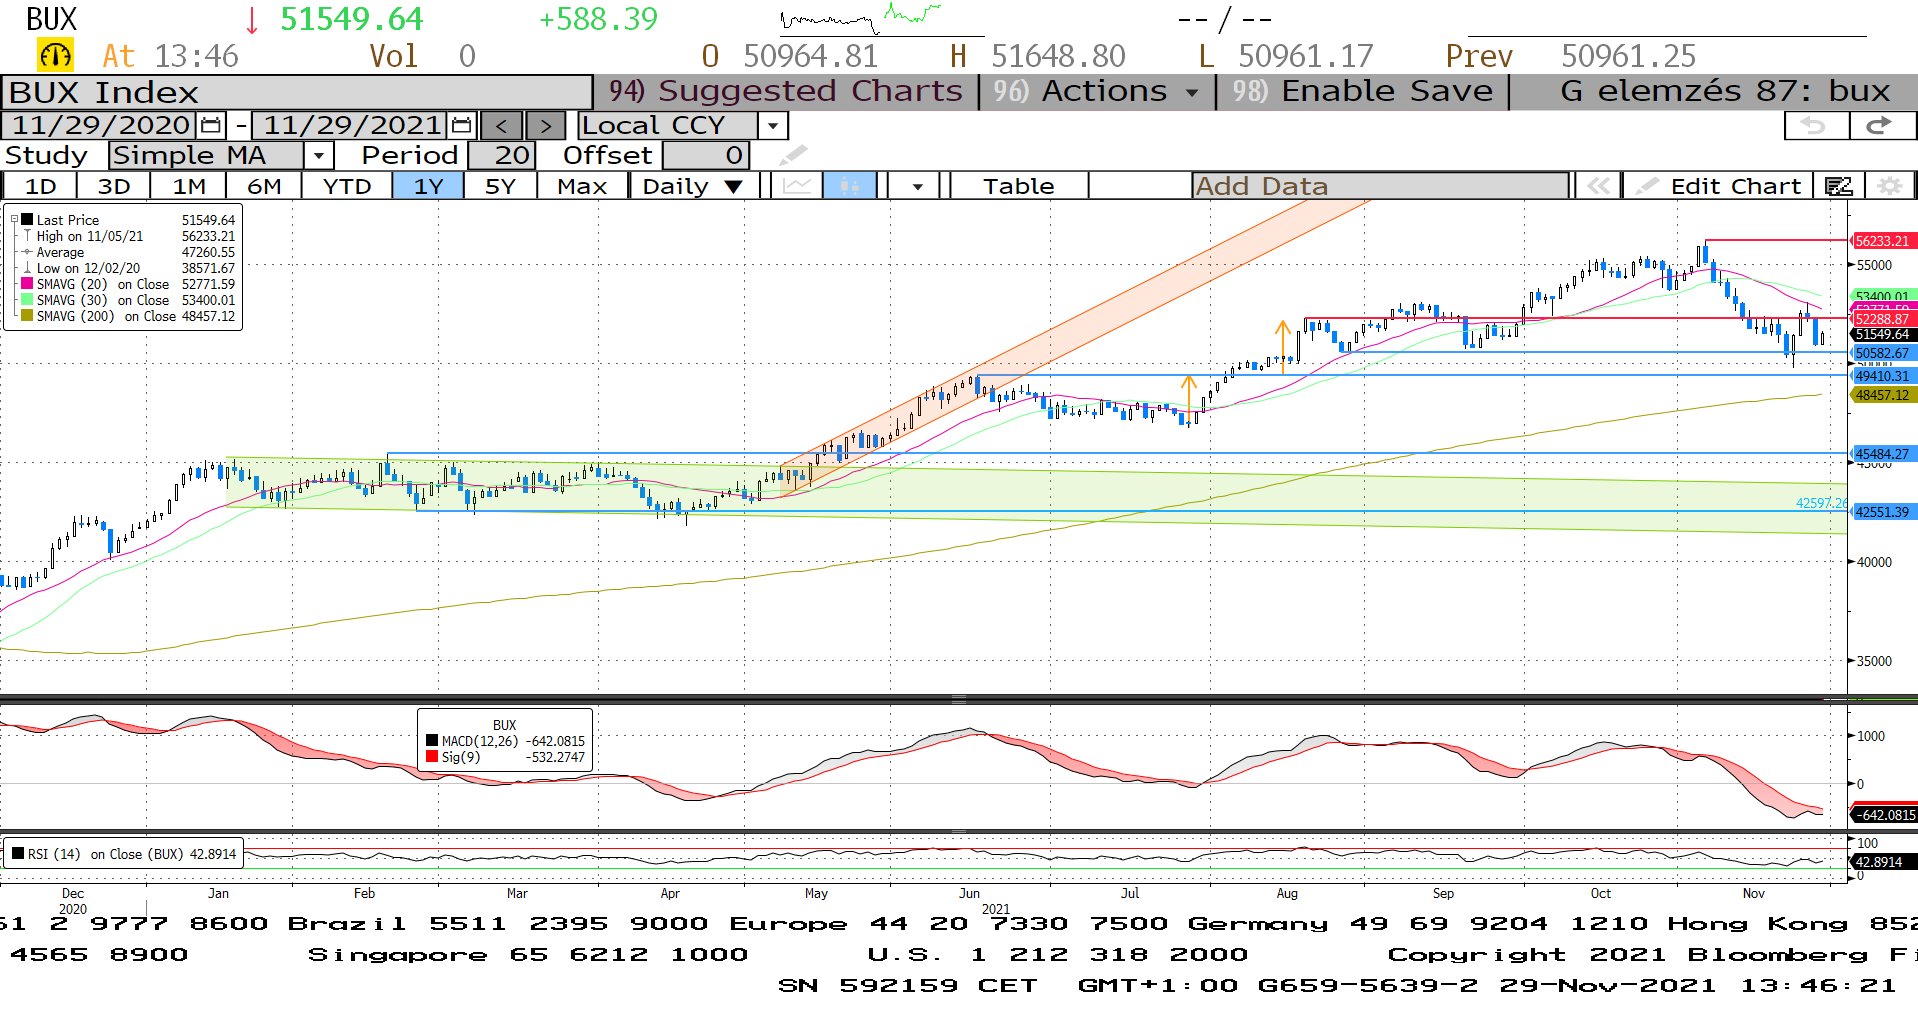The height and width of the screenshot is (1025, 1918).
Task: Open the Local CCY currency dropdown
Action: (x=772, y=126)
